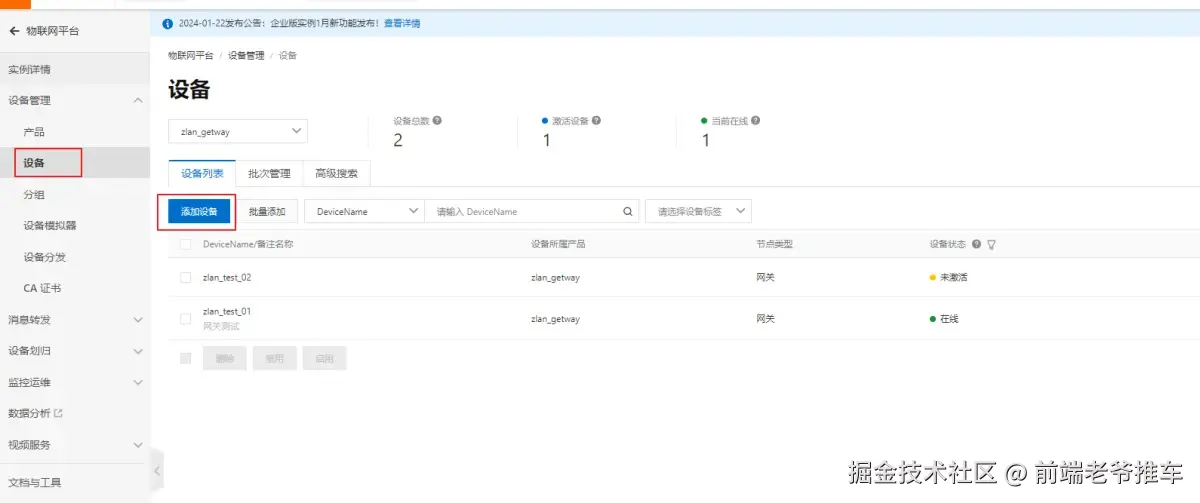Click the 设备所属产品 column header

click(558, 244)
